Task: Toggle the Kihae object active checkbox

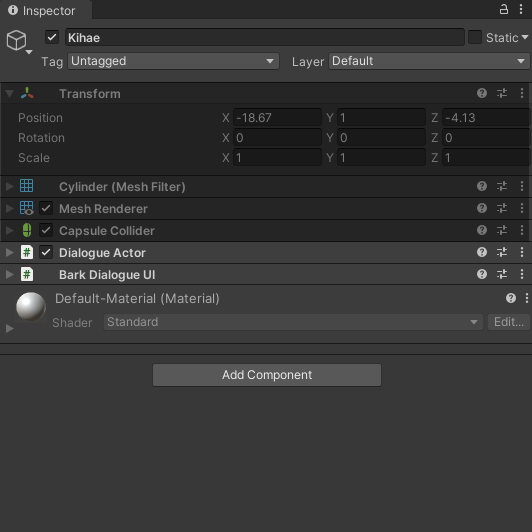Action: [x=52, y=37]
